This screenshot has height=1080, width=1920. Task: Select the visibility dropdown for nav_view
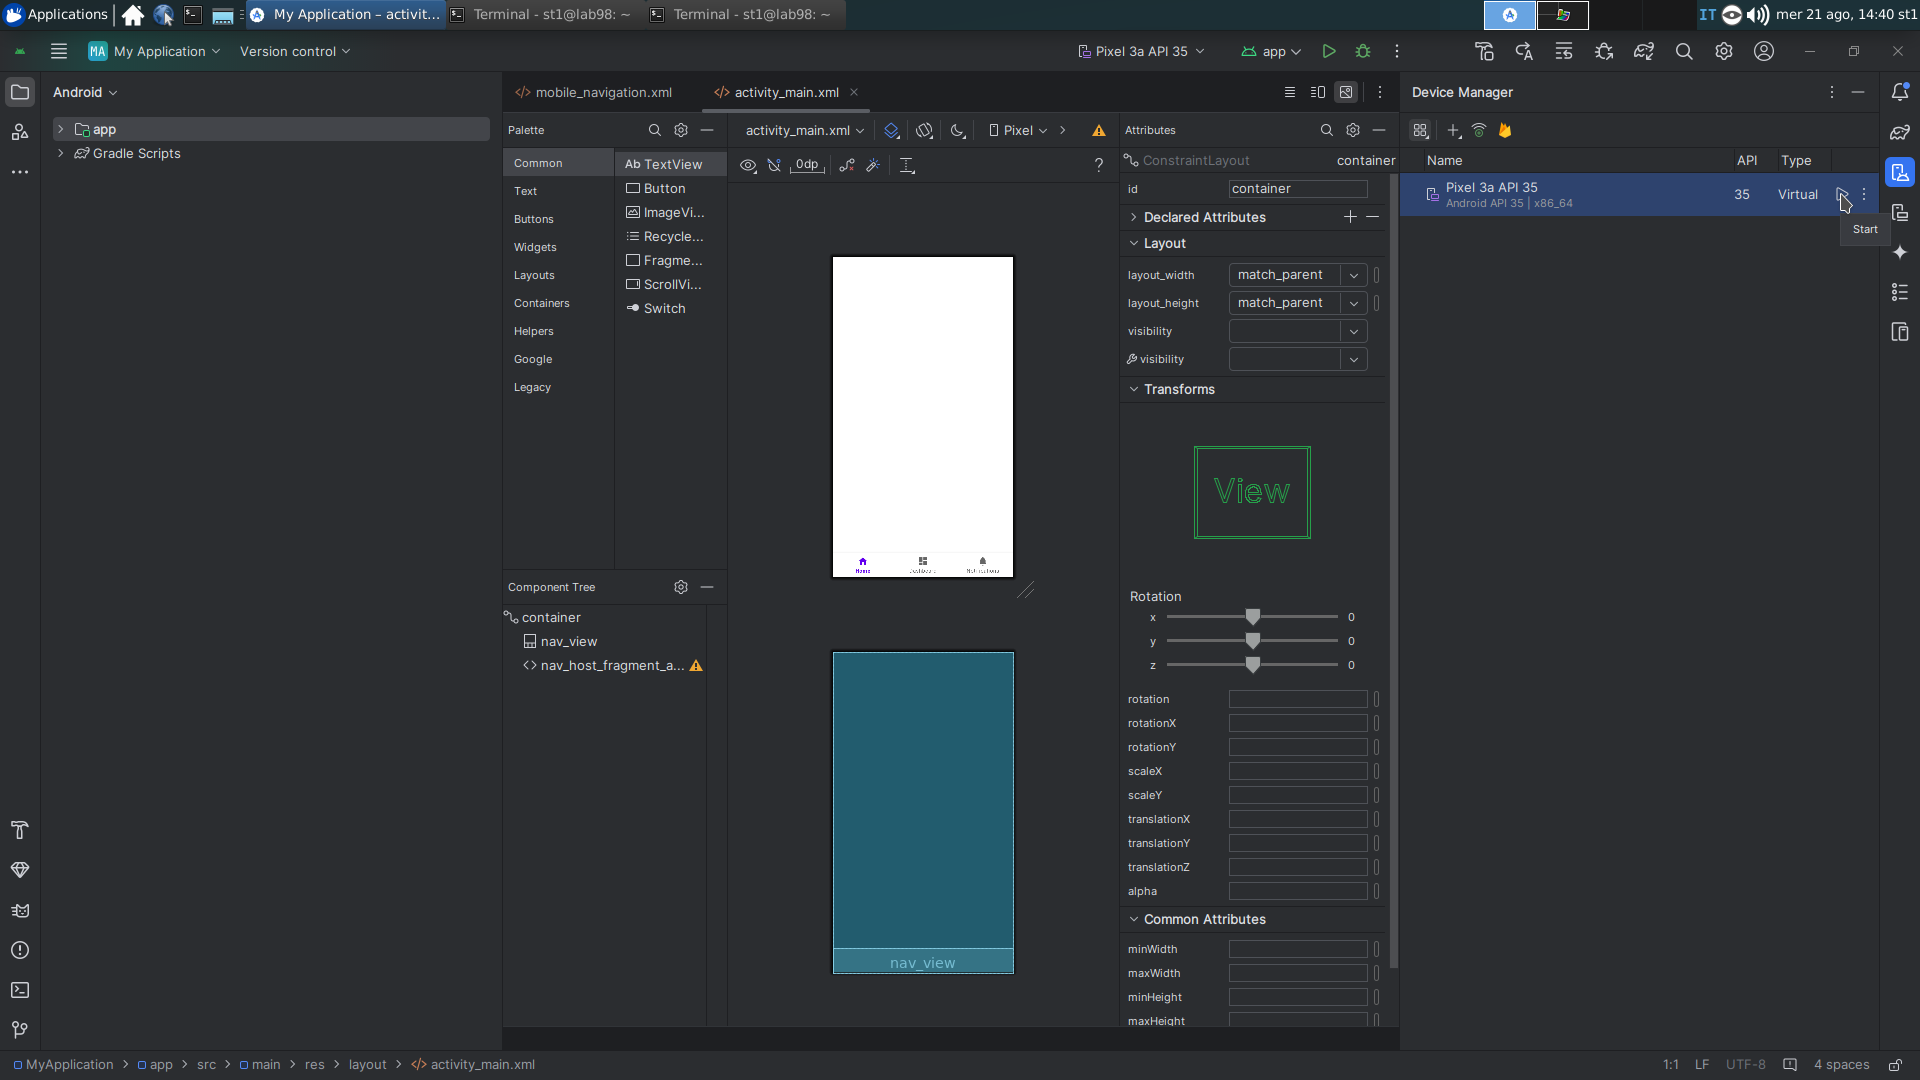click(x=1352, y=331)
